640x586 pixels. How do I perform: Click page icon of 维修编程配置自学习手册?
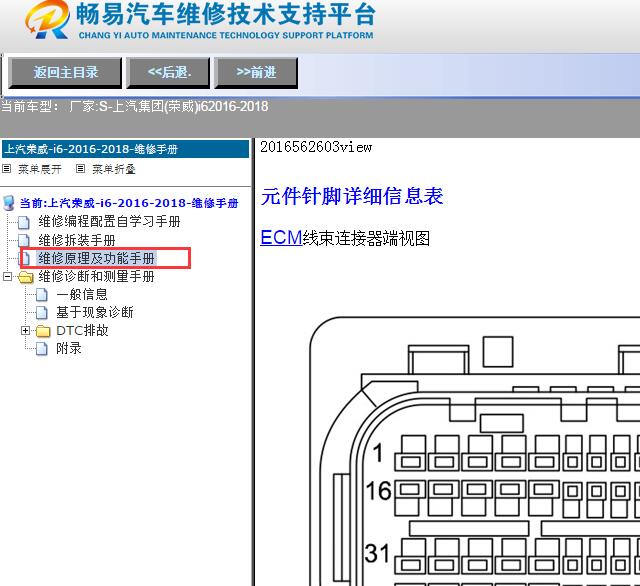(x=24, y=222)
